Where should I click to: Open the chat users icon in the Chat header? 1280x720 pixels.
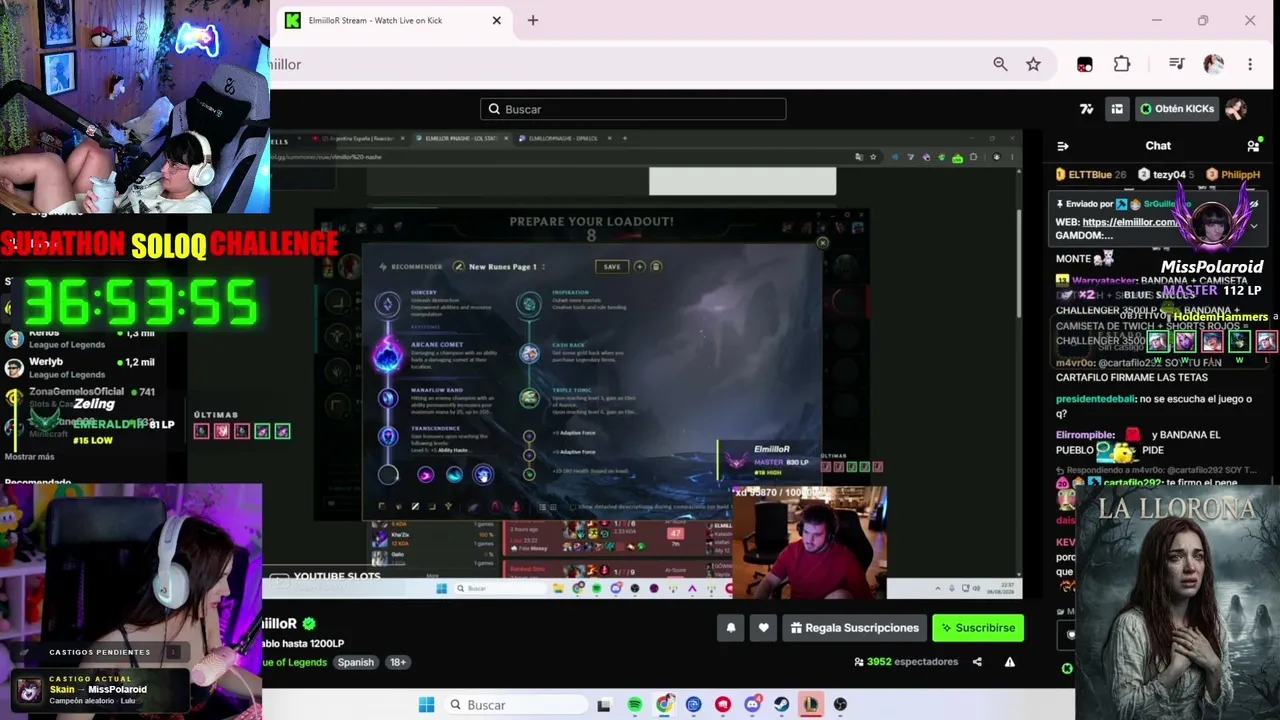coord(1253,146)
